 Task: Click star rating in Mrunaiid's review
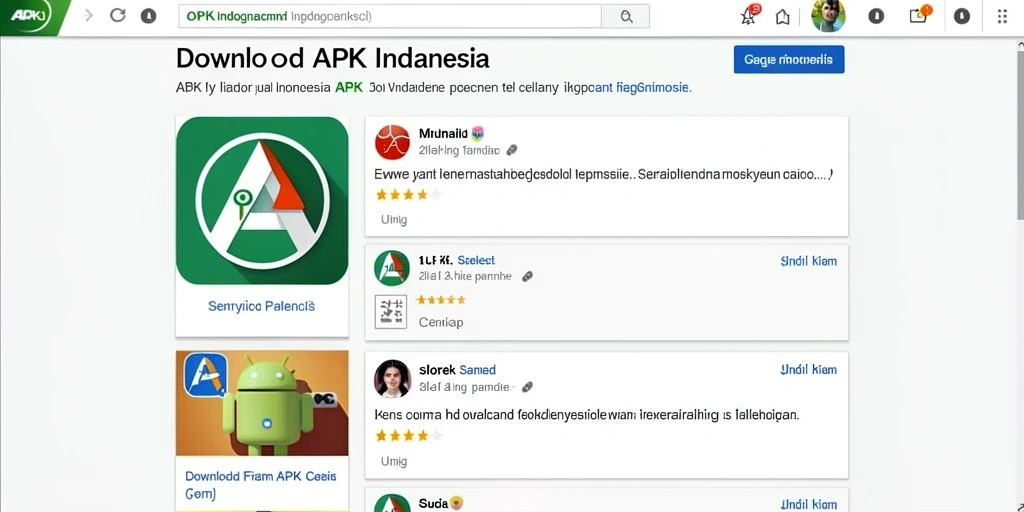coord(408,195)
